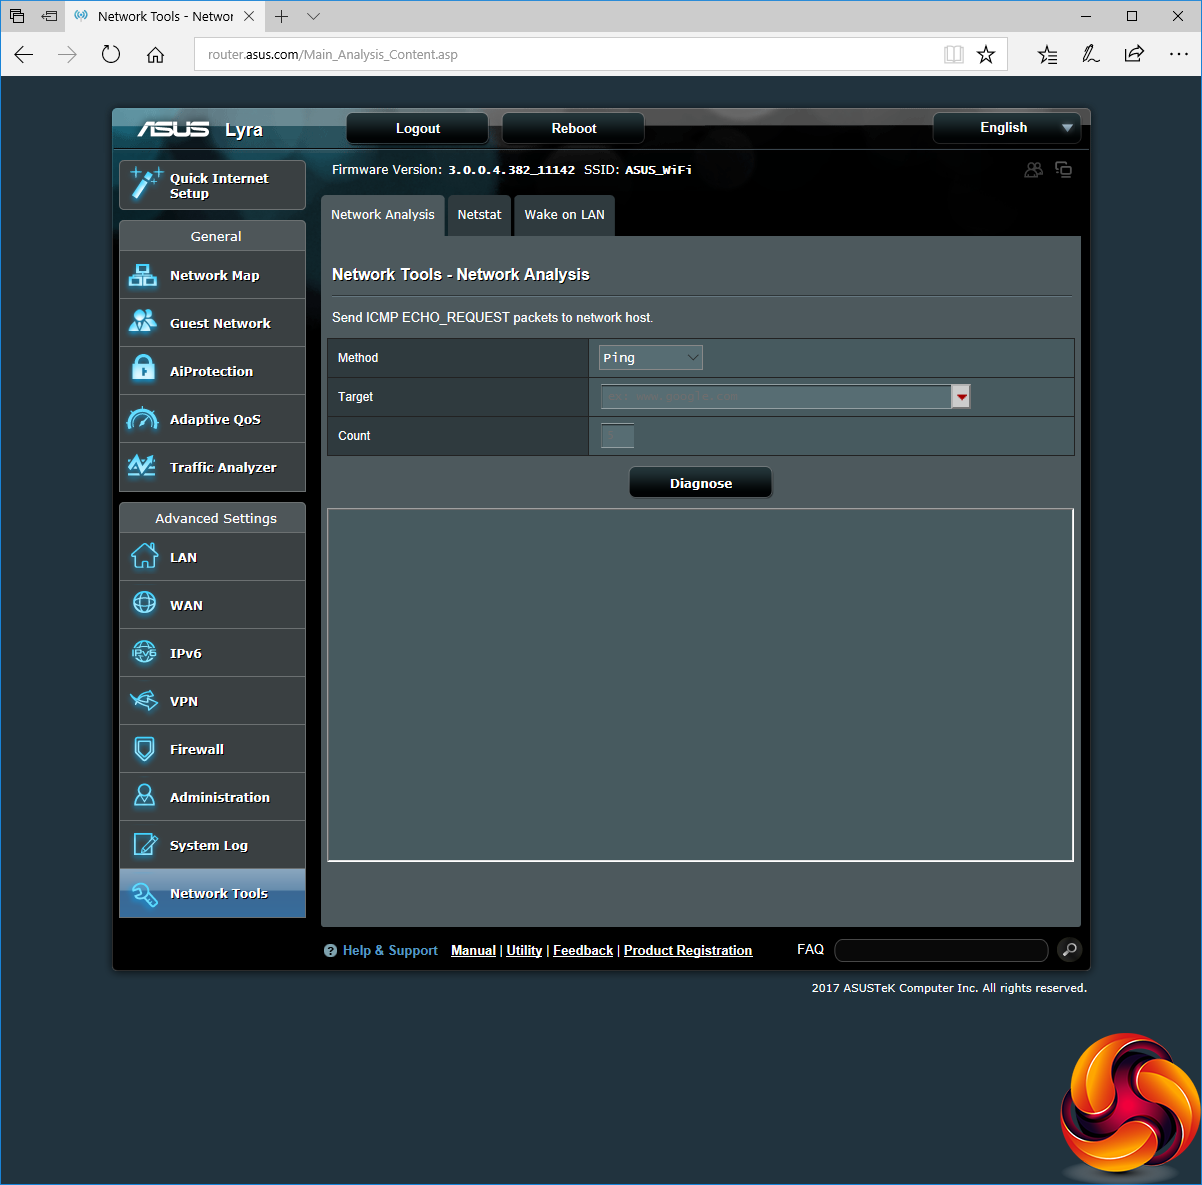Screen dimensions: 1202x1185
Task: Refresh the browser page
Action: (111, 55)
